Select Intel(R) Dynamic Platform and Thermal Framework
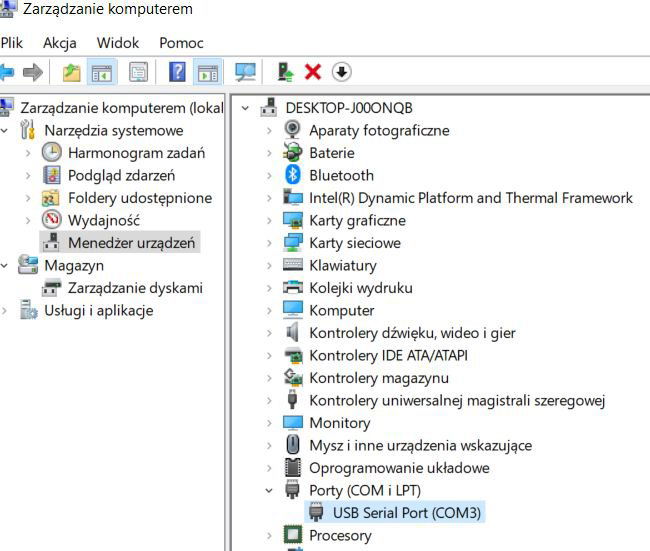This screenshot has width=650, height=551. point(471,198)
